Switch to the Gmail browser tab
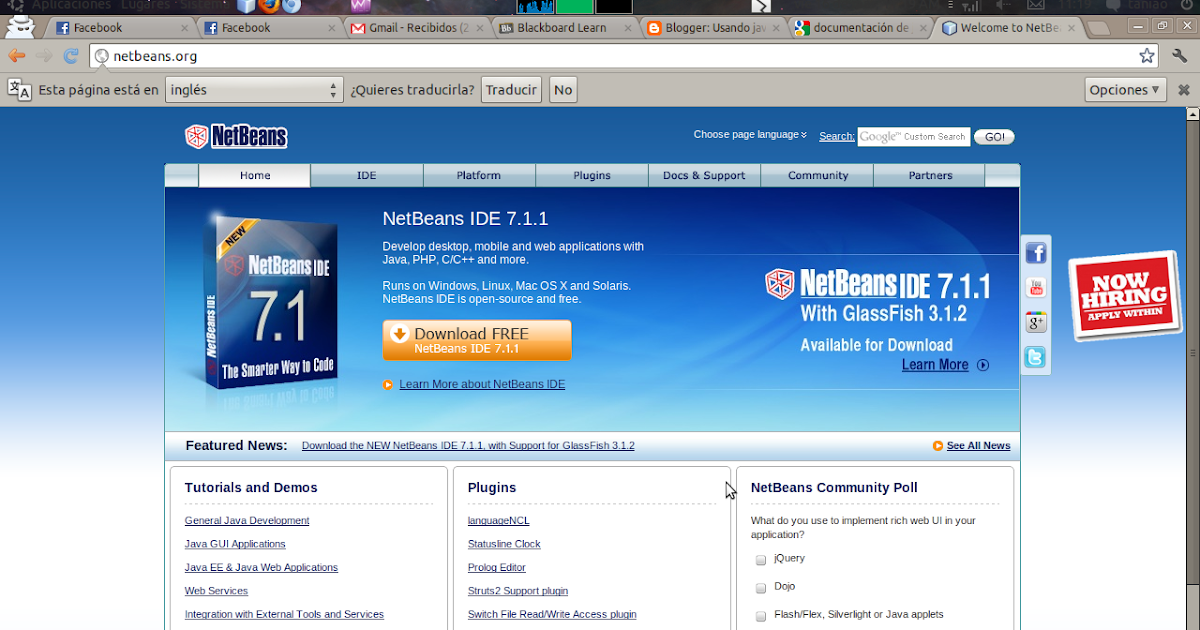The width and height of the screenshot is (1200, 630). tap(410, 28)
